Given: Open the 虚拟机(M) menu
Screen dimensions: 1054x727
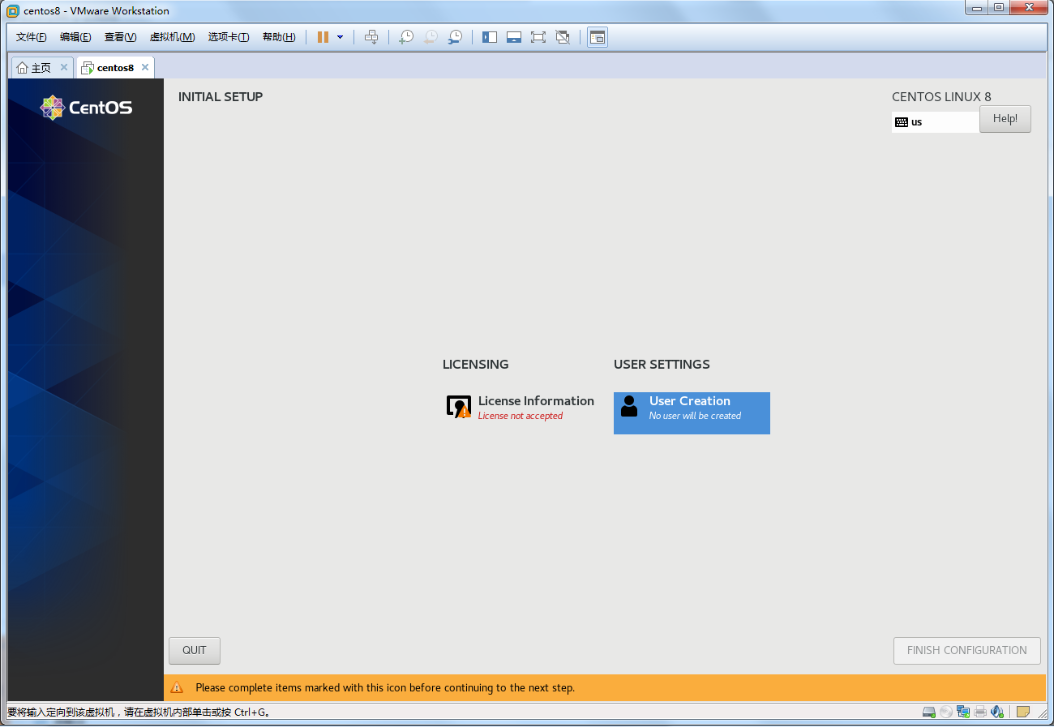Looking at the screenshot, I should (172, 37).
